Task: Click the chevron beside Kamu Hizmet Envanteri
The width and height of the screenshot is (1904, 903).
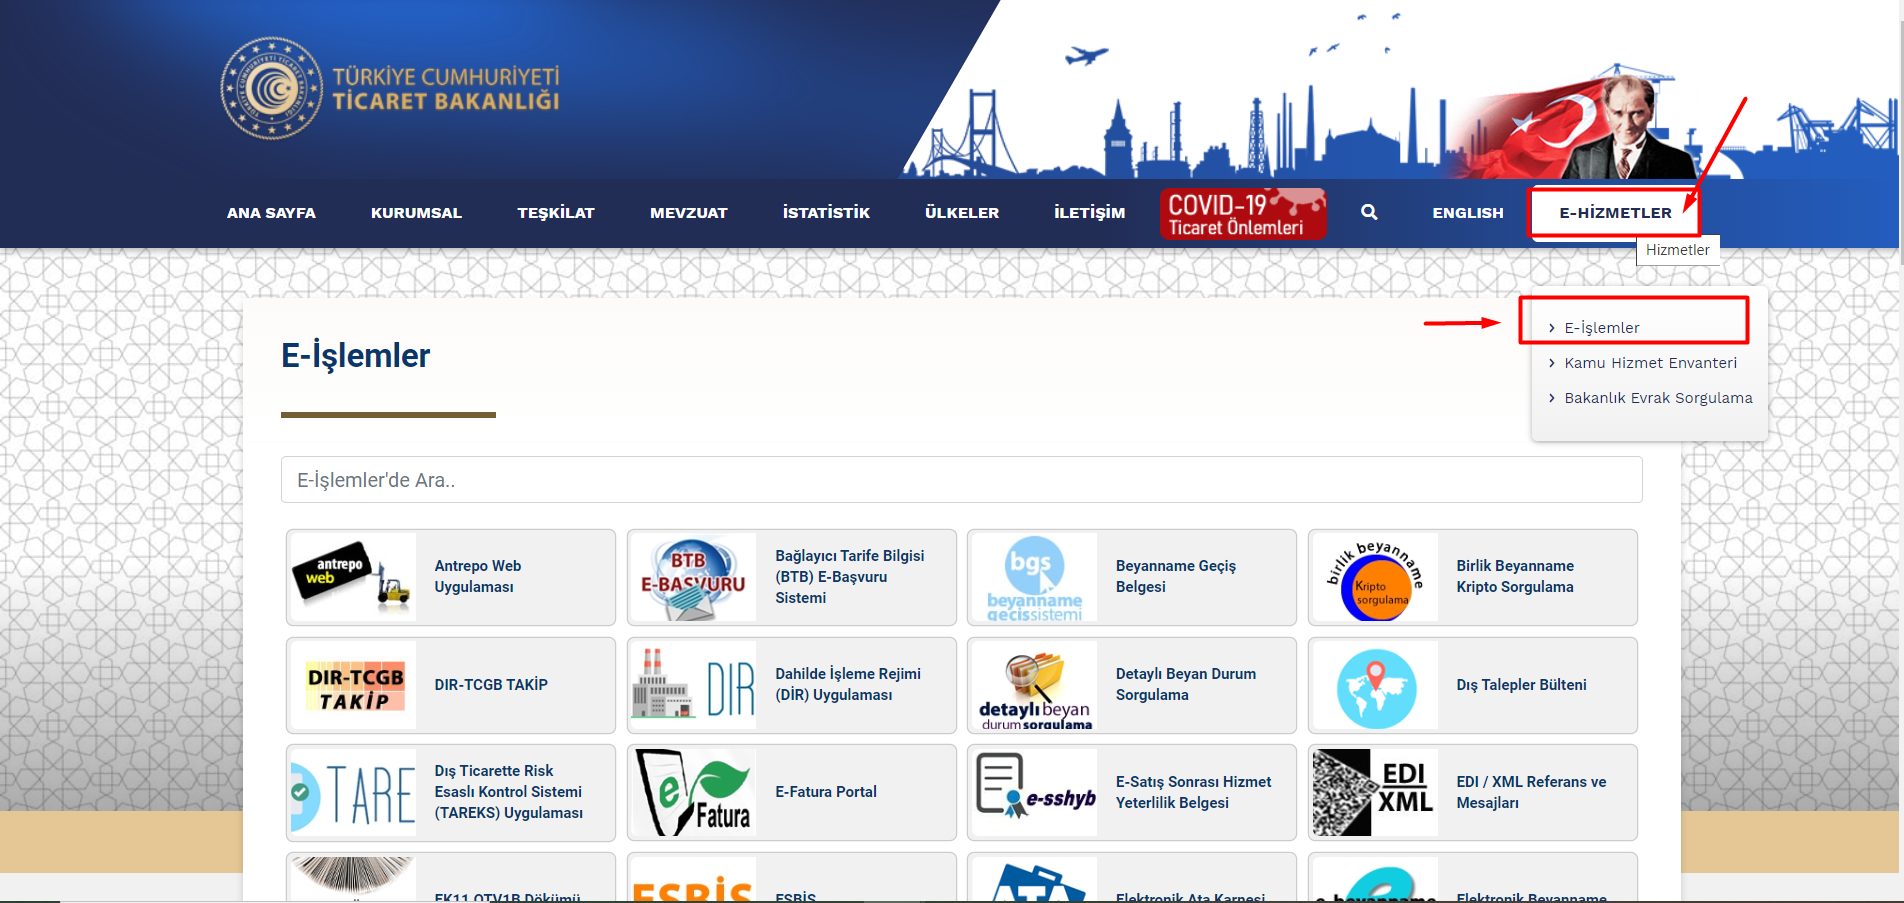Action: point(1551,363)
